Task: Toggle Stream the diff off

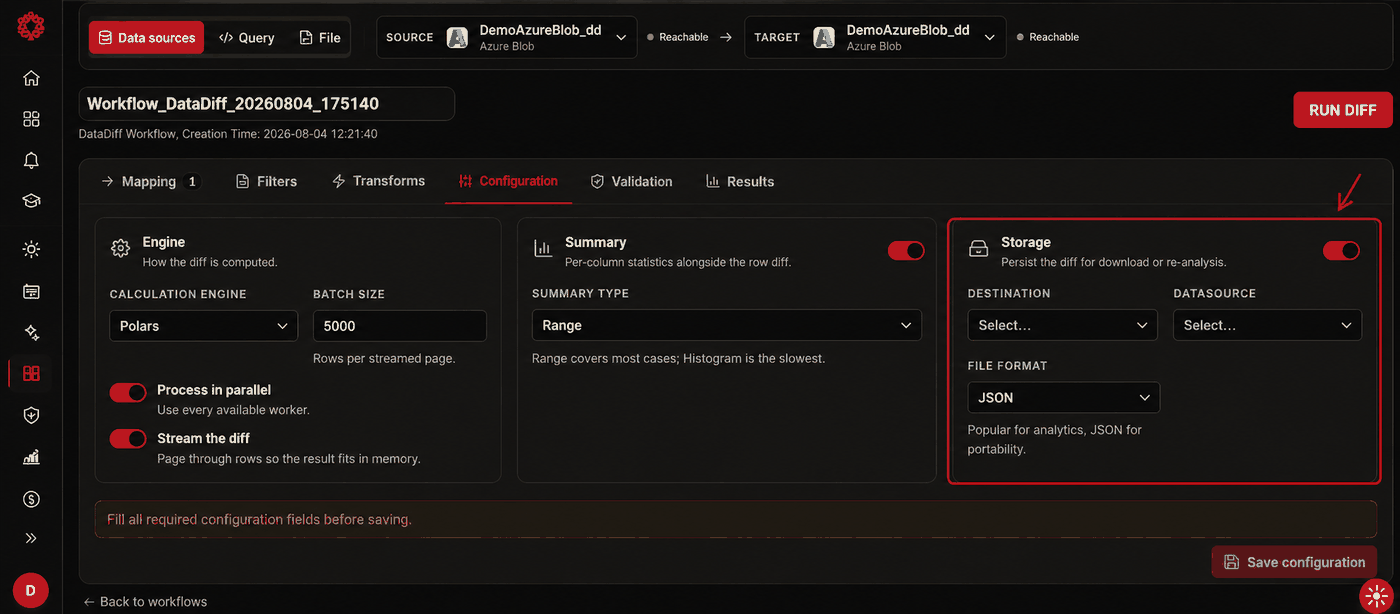Action: pos(128,439)
